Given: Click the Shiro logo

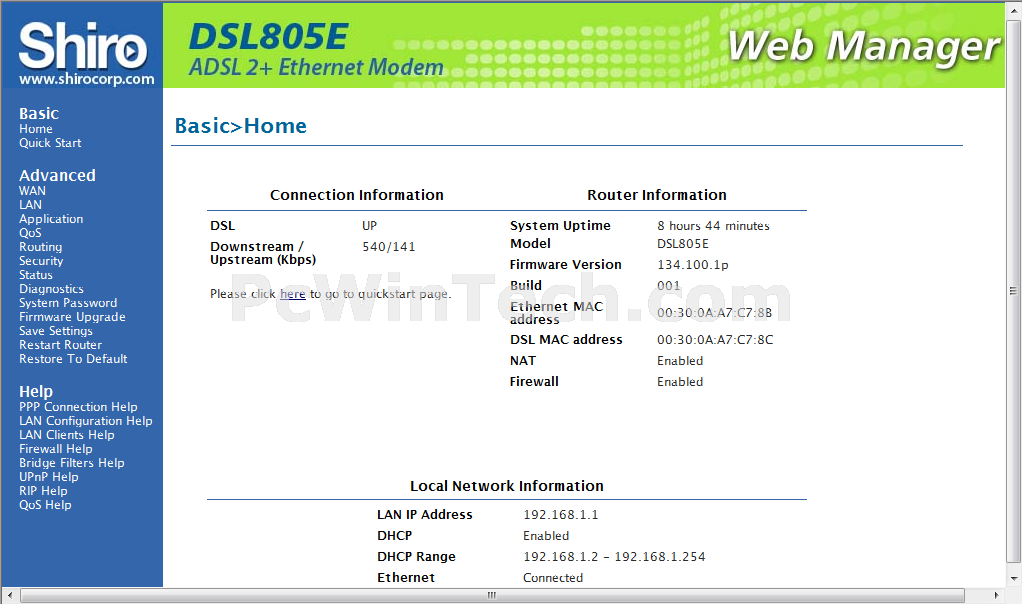Looking at the screenshot, I should pos(83,46).
